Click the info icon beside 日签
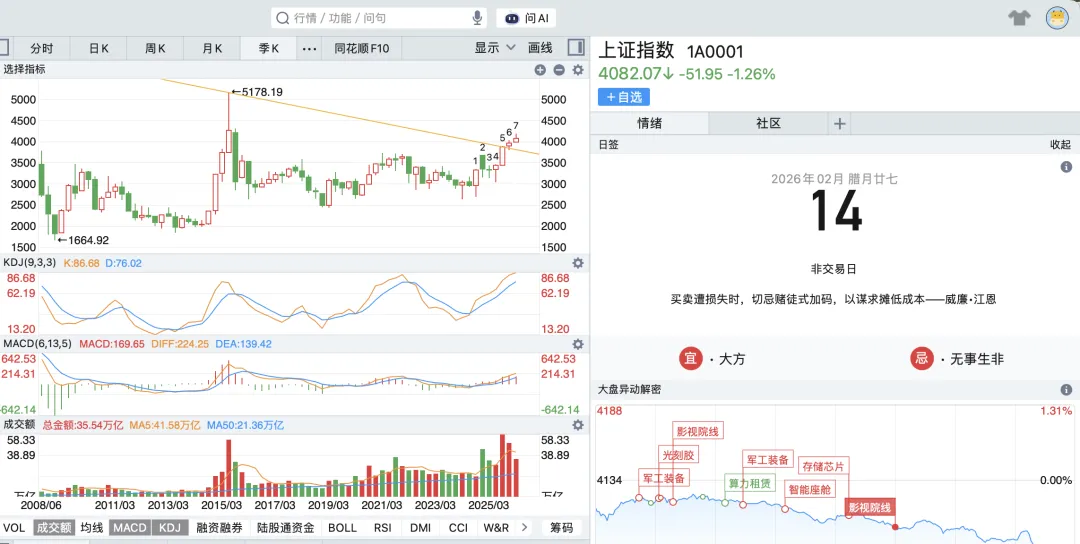This screenshot has height=544, width=1080. (1066, 167)
